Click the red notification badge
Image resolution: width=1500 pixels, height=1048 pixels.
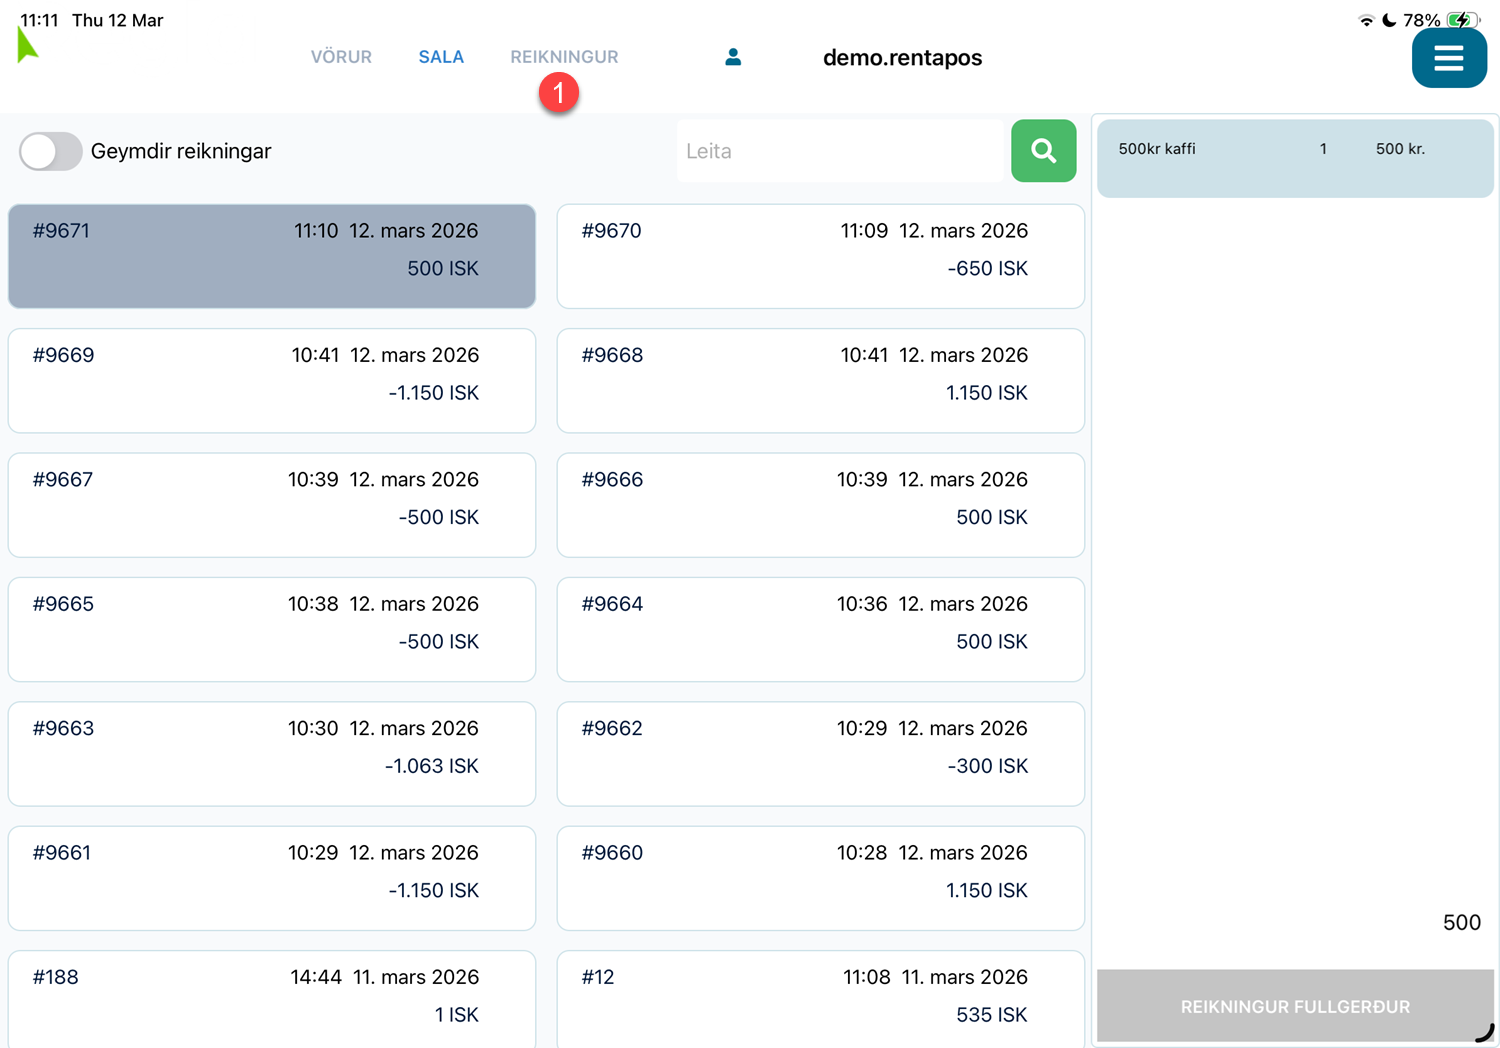(559, 93)
